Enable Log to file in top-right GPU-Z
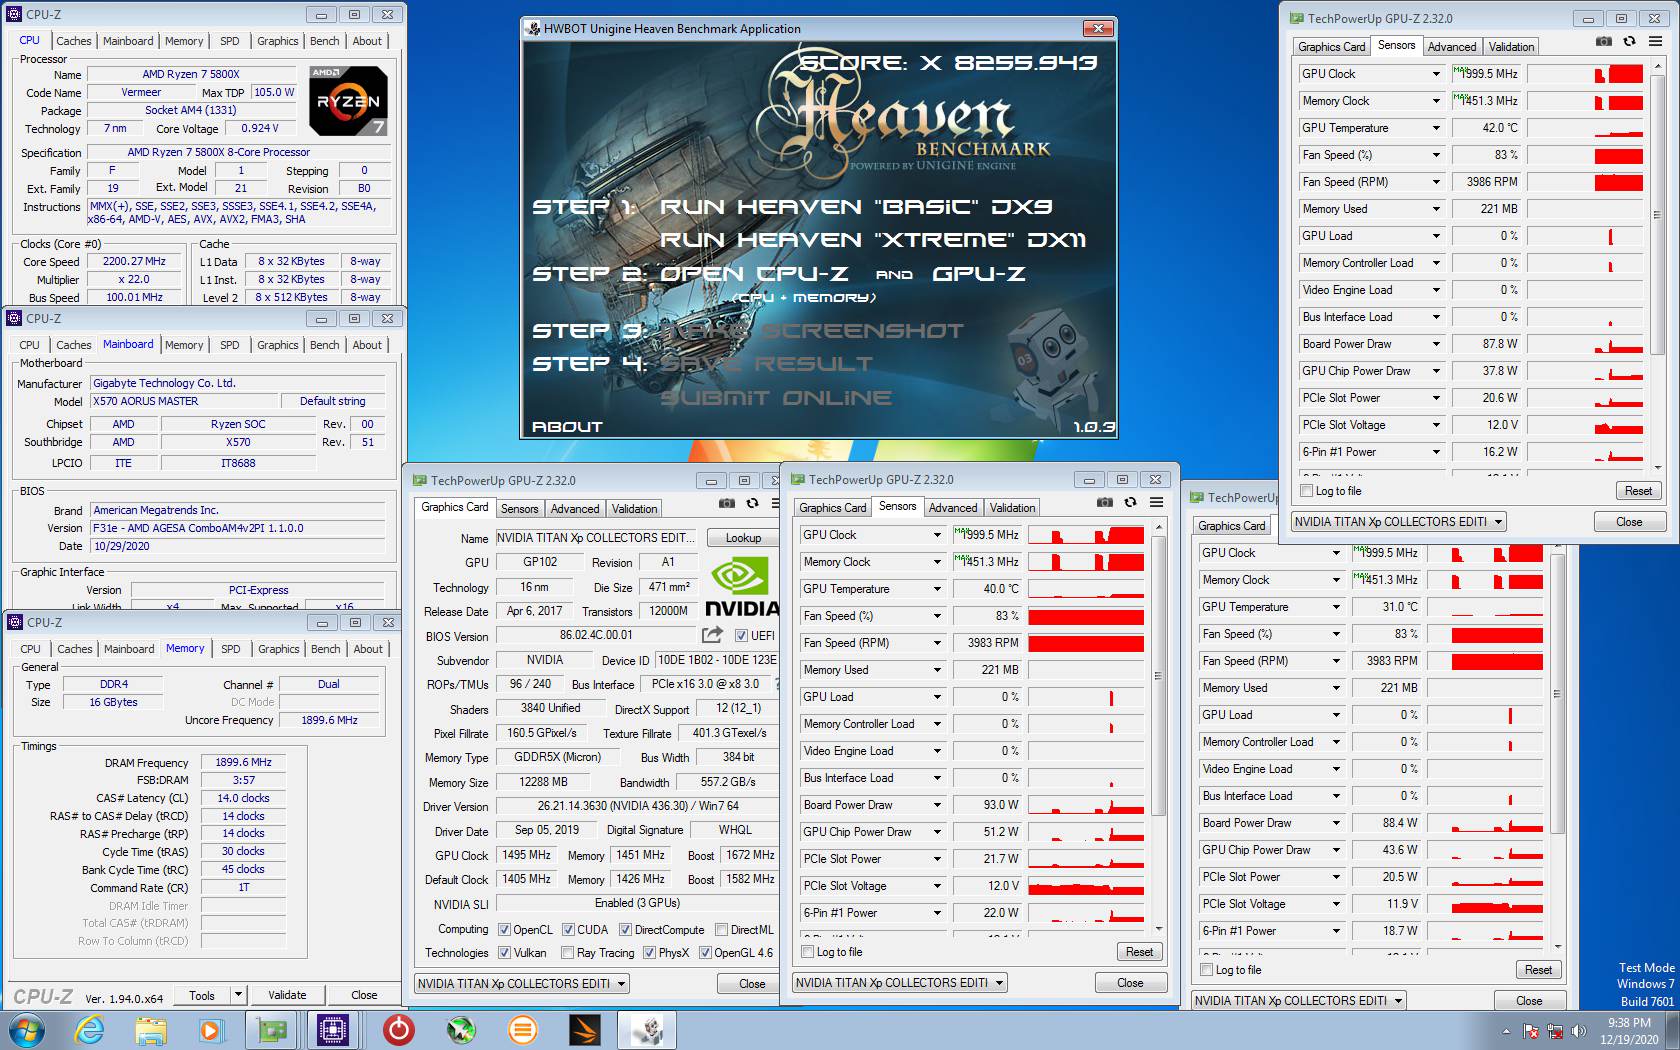Screen dimensions: 1680x1050 [x=1306, y=491]
